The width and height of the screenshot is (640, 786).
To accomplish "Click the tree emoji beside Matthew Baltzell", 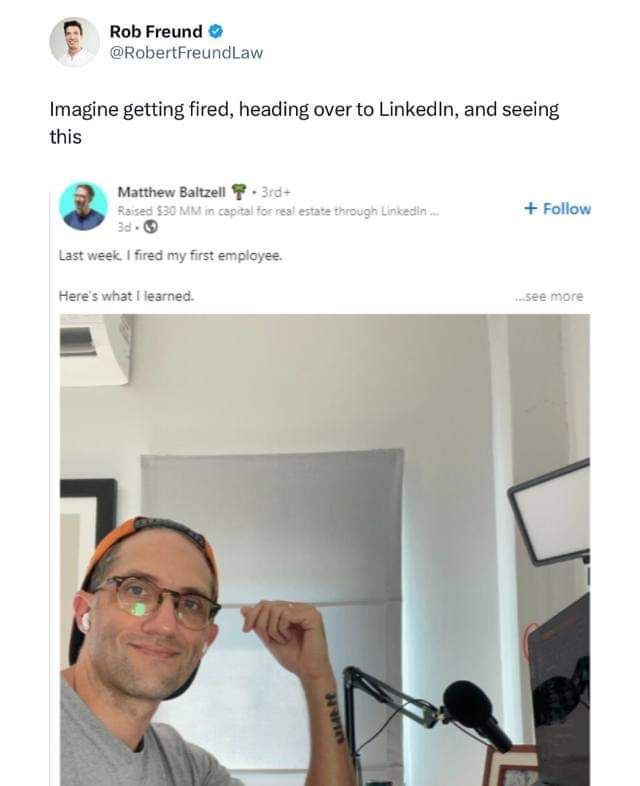I will point(239,191).
